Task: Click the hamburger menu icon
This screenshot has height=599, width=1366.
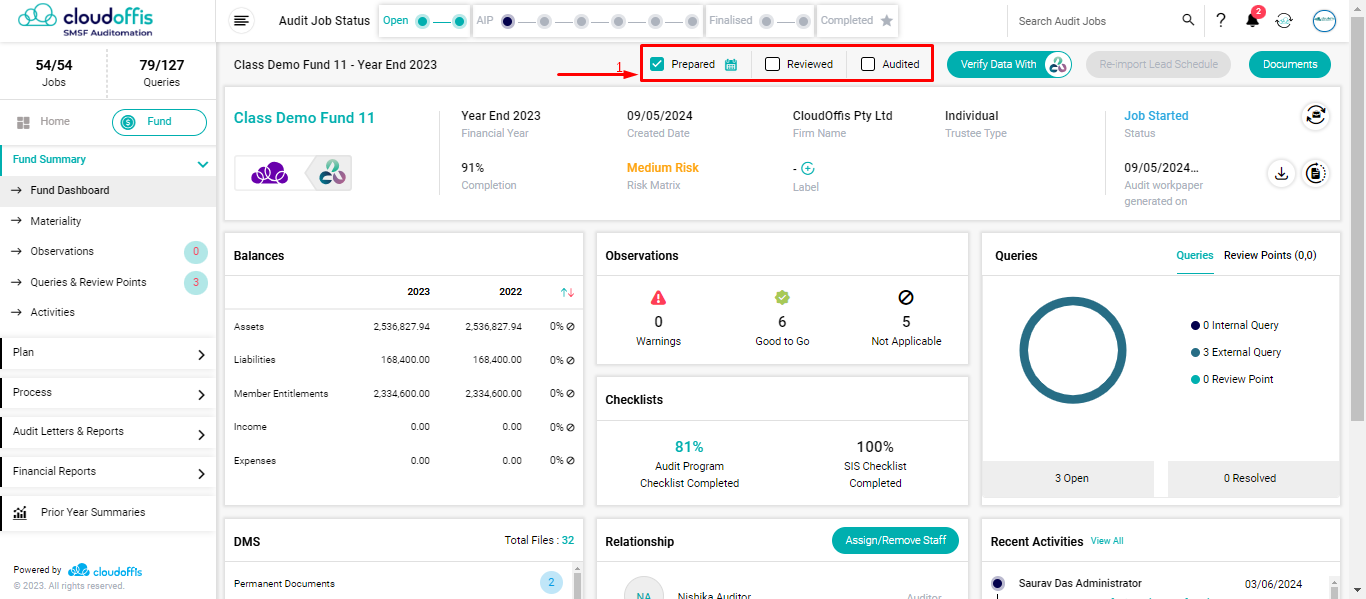Action: [x=242, y=20]
